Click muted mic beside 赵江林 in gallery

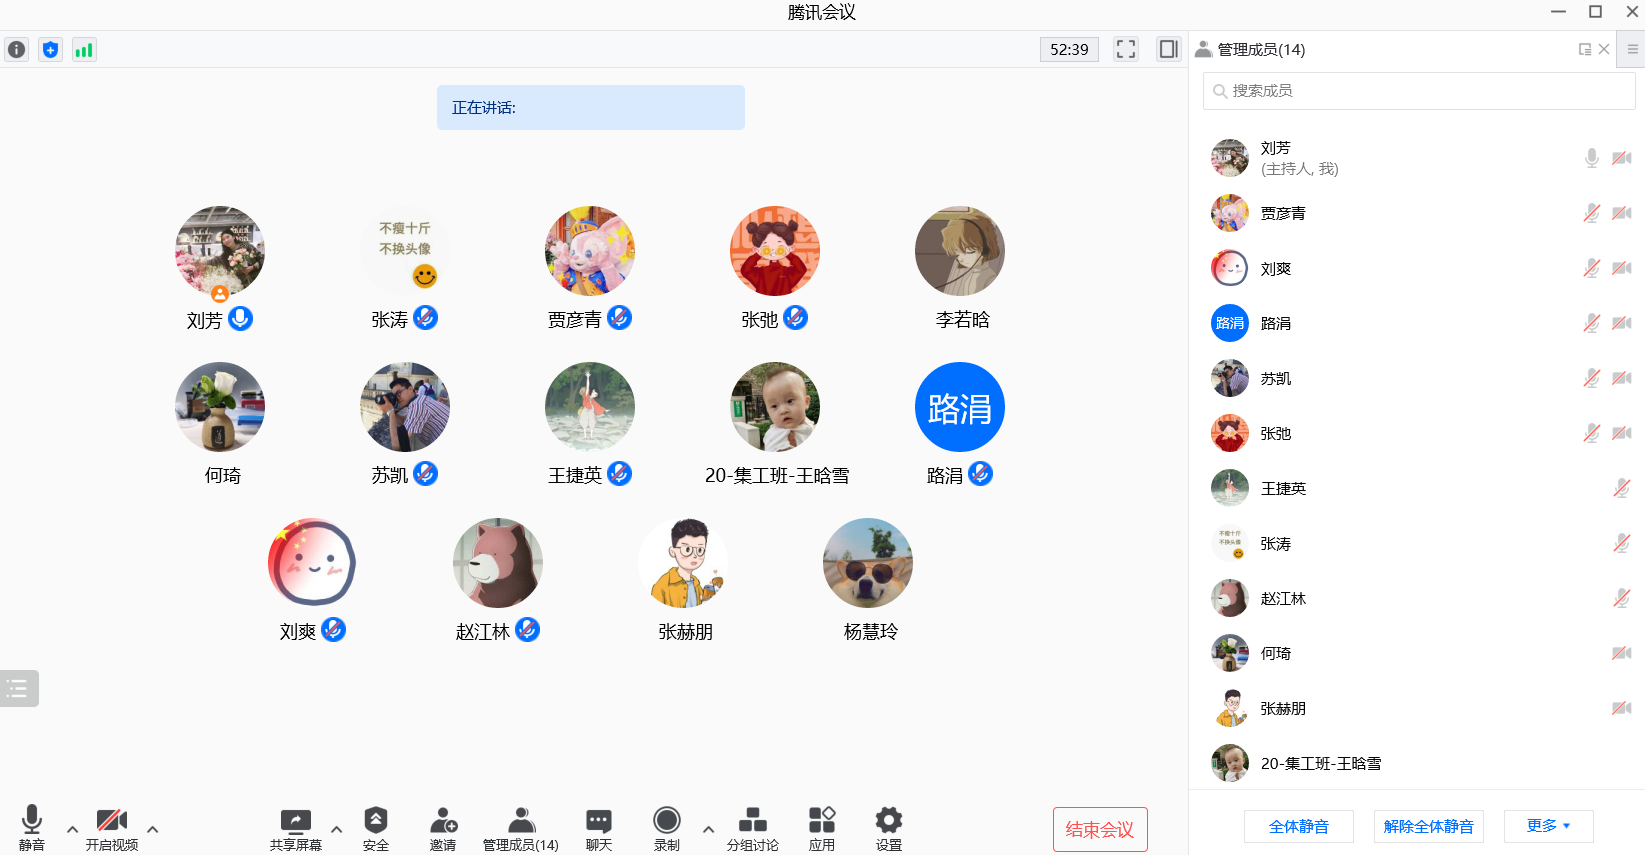(528, 630)
